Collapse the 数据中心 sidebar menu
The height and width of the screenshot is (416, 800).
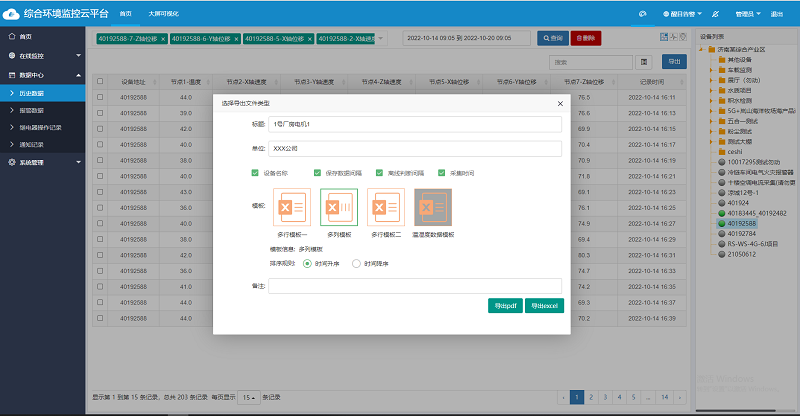(40, 74)
